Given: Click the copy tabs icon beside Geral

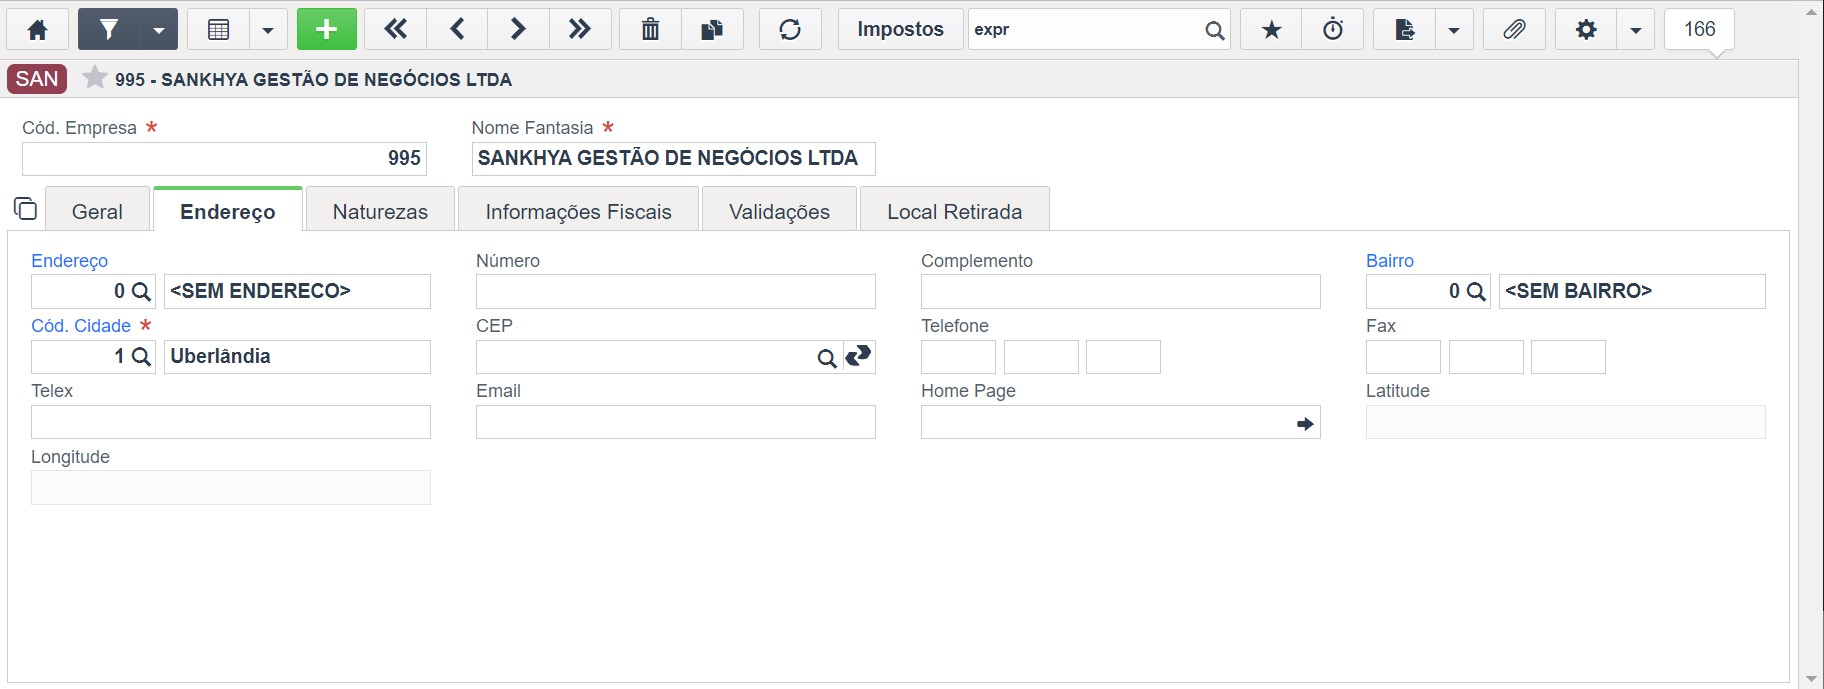Looking at the screenshot, I should (x=25, y=209).
